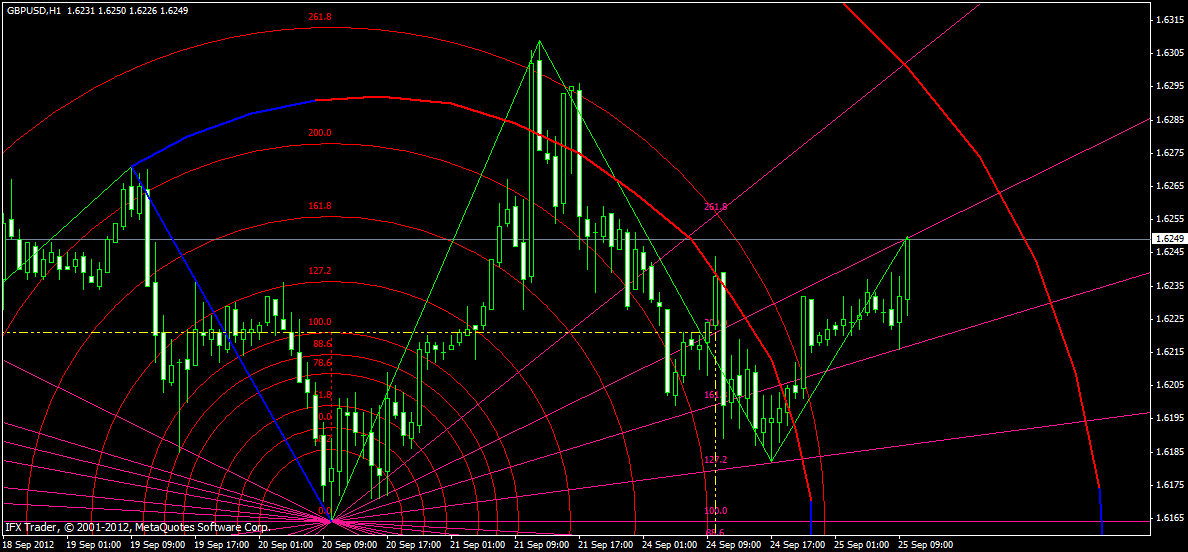
Task: Select the current price tag 1.6249
Action: (x=1168, y=239)
